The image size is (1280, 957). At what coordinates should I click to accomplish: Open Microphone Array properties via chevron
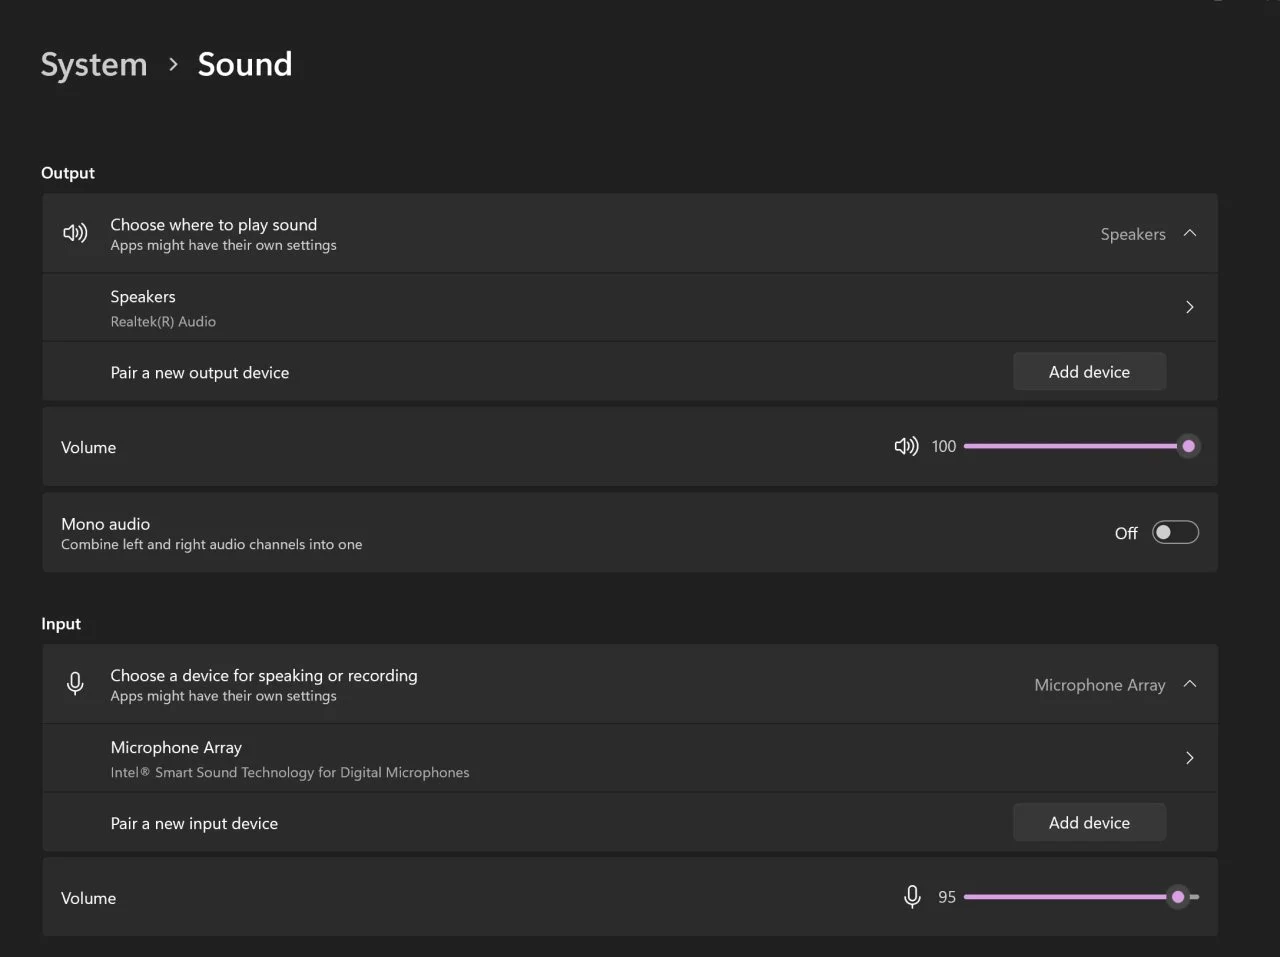pyautogui.click(x=1190, y=758)
